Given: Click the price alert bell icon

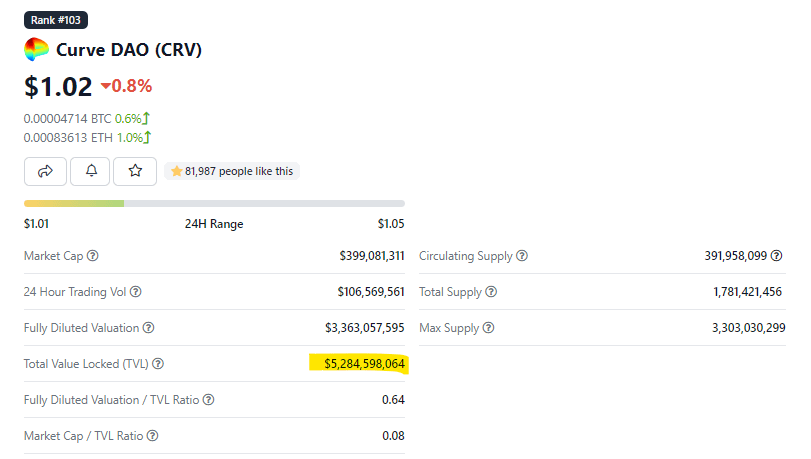Looking at the screenshot, I should click(x=91, y=171).
